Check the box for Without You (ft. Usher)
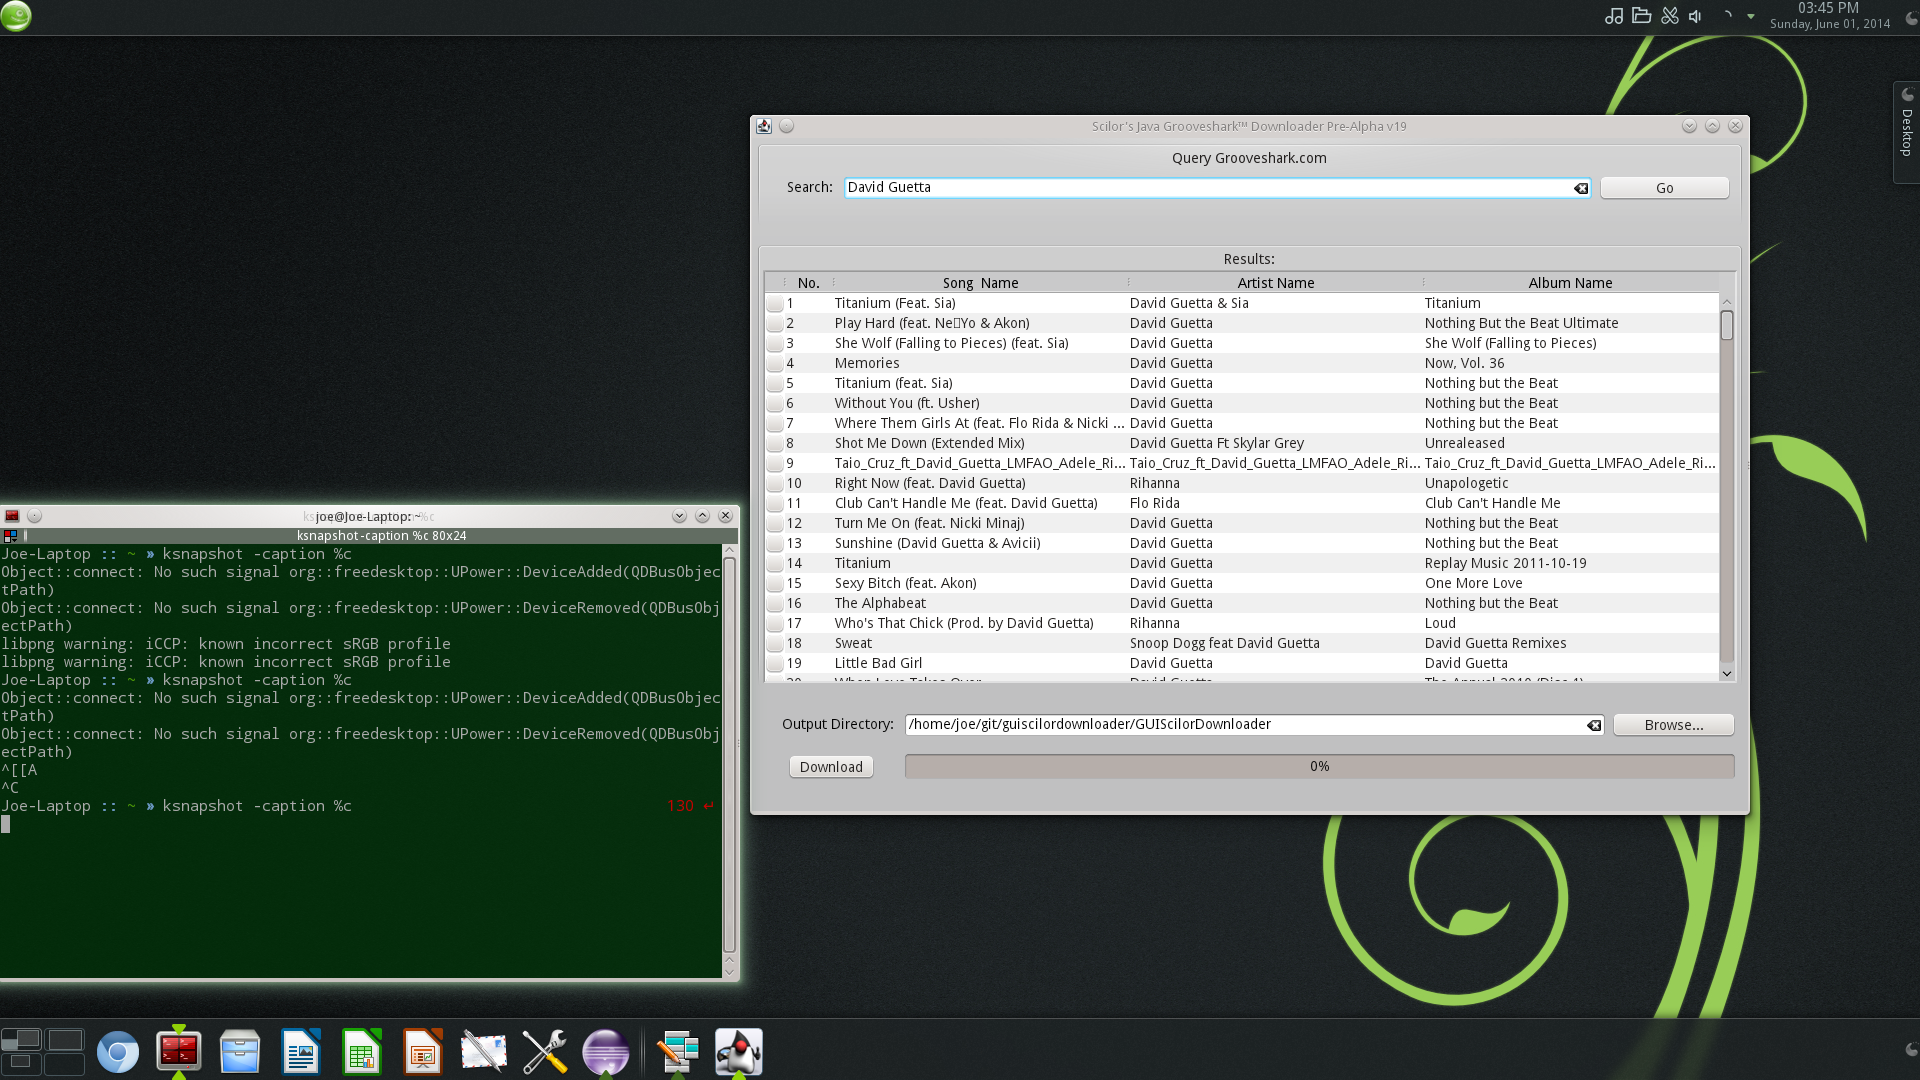The height and width of the screenshot is (1080, 1920). point(775,403)
